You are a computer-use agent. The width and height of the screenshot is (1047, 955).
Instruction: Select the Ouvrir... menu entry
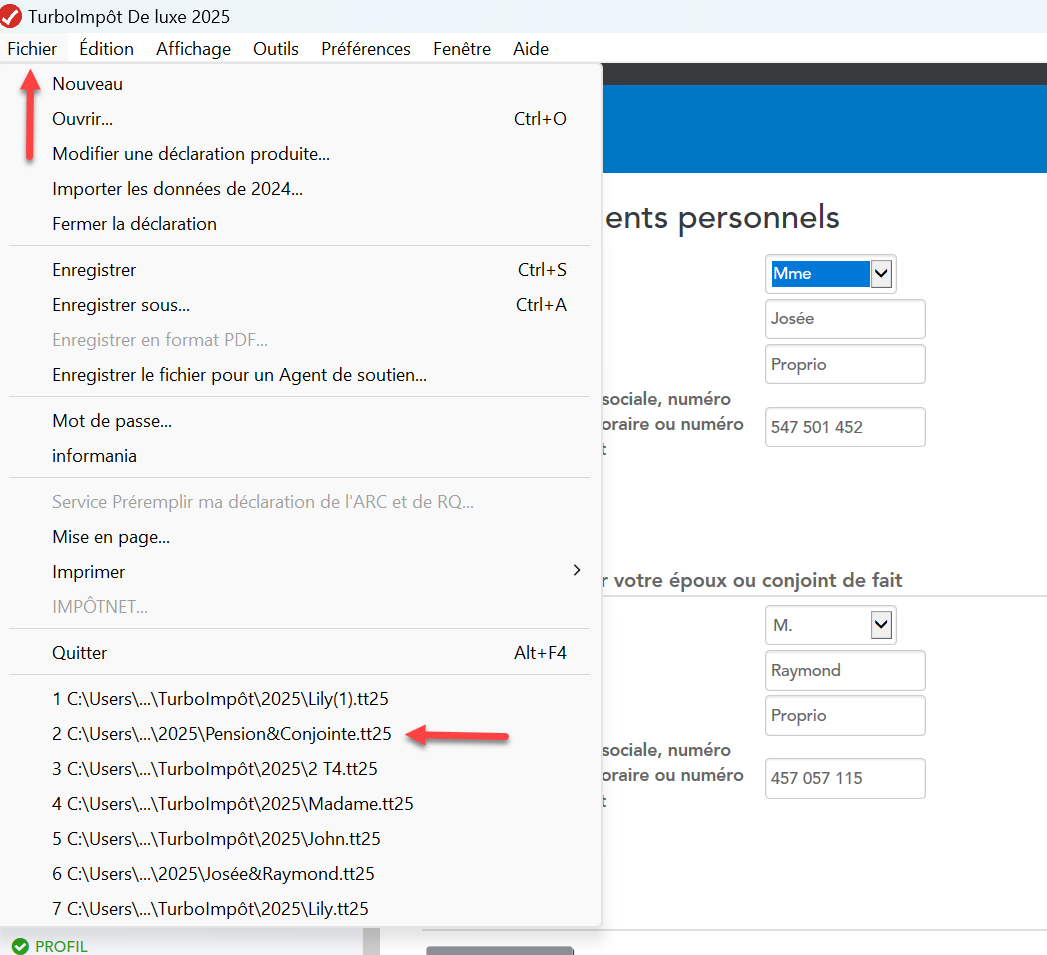point(300,119)
